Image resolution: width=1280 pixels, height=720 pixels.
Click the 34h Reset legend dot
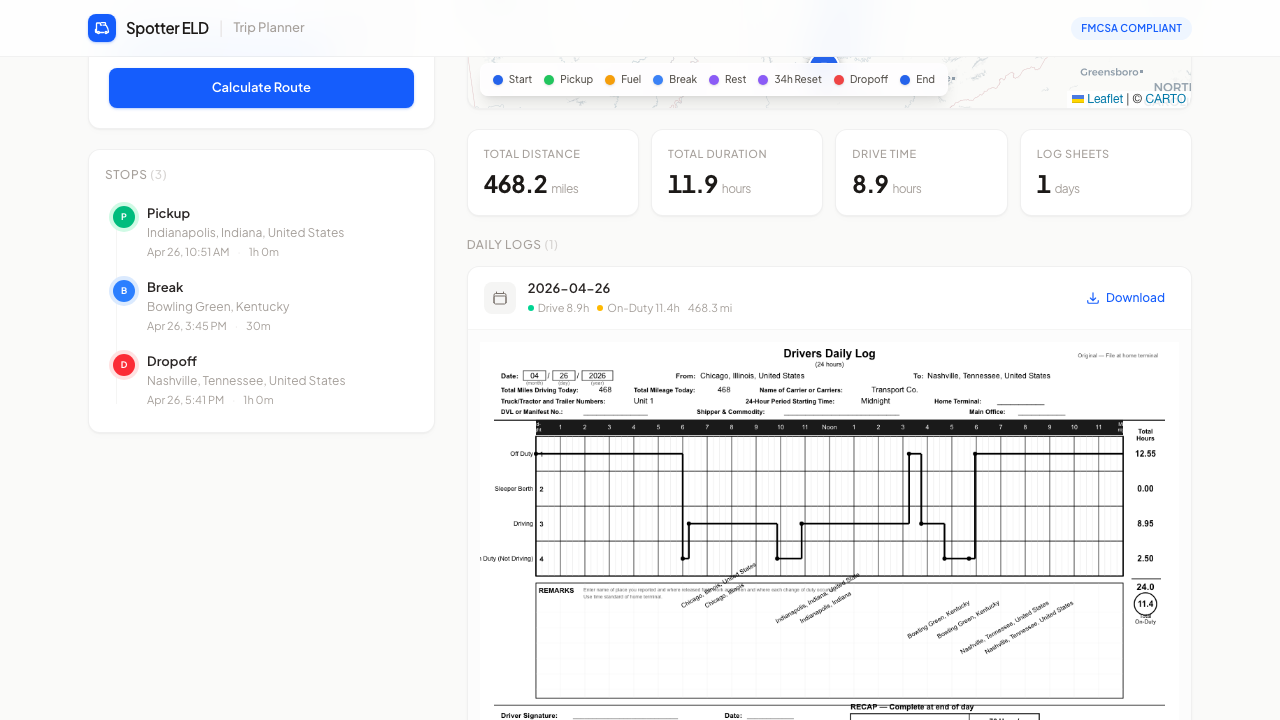tap(763, 80)
